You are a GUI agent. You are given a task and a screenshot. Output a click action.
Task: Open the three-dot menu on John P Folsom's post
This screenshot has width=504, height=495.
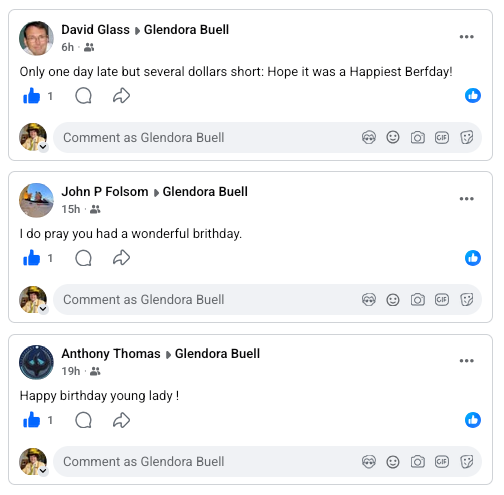[467, 199]
